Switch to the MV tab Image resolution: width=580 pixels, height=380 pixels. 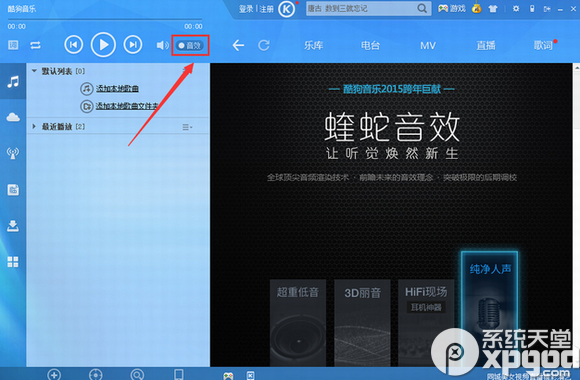[428, 46]
